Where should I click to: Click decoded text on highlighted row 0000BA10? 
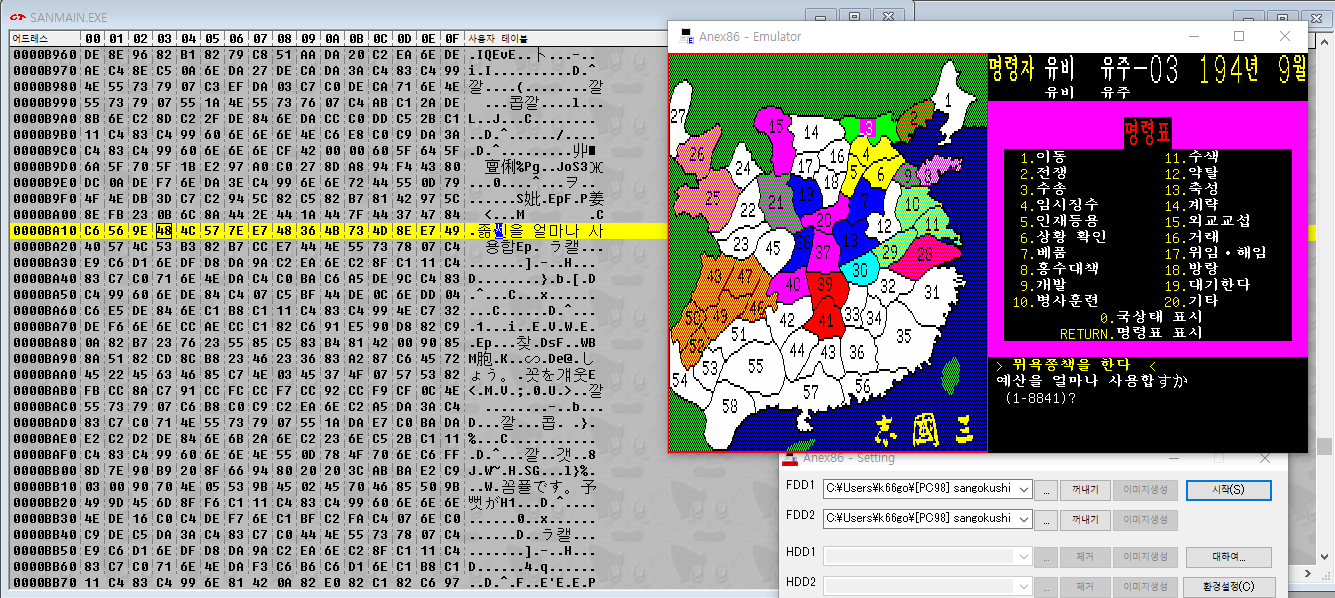coord(534,230)
